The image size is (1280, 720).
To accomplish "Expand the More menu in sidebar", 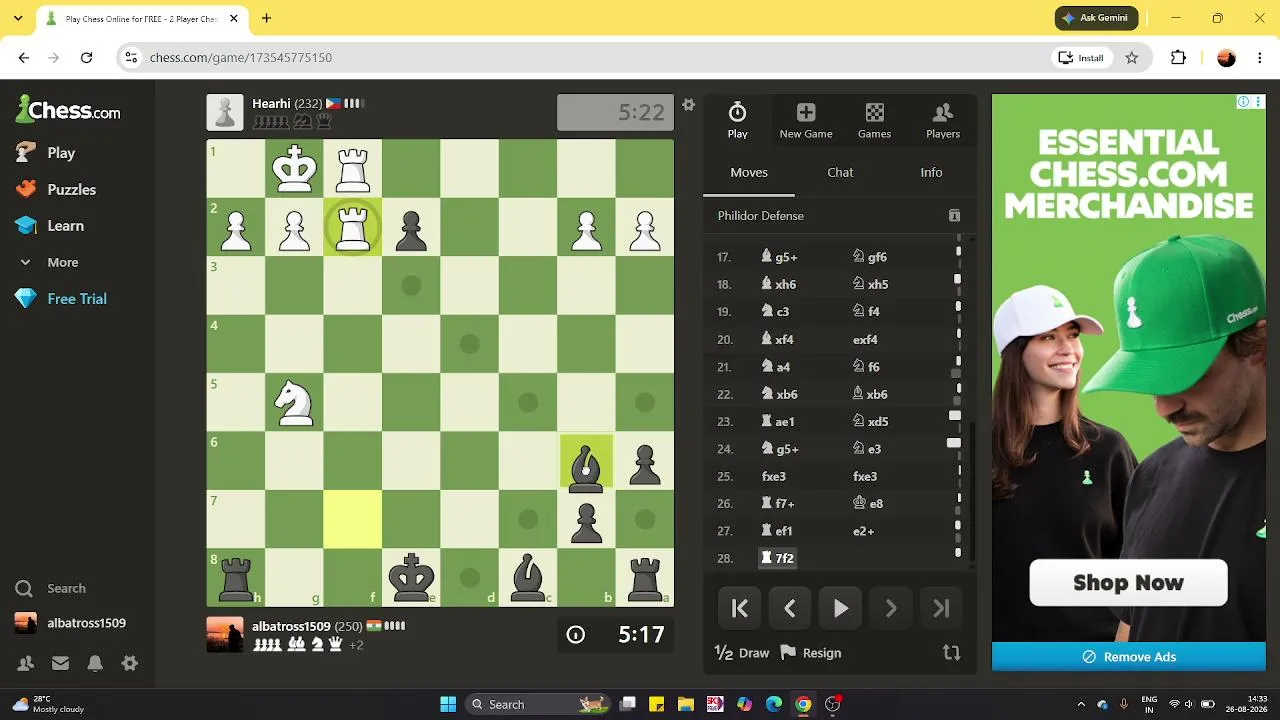I will 47,262.
